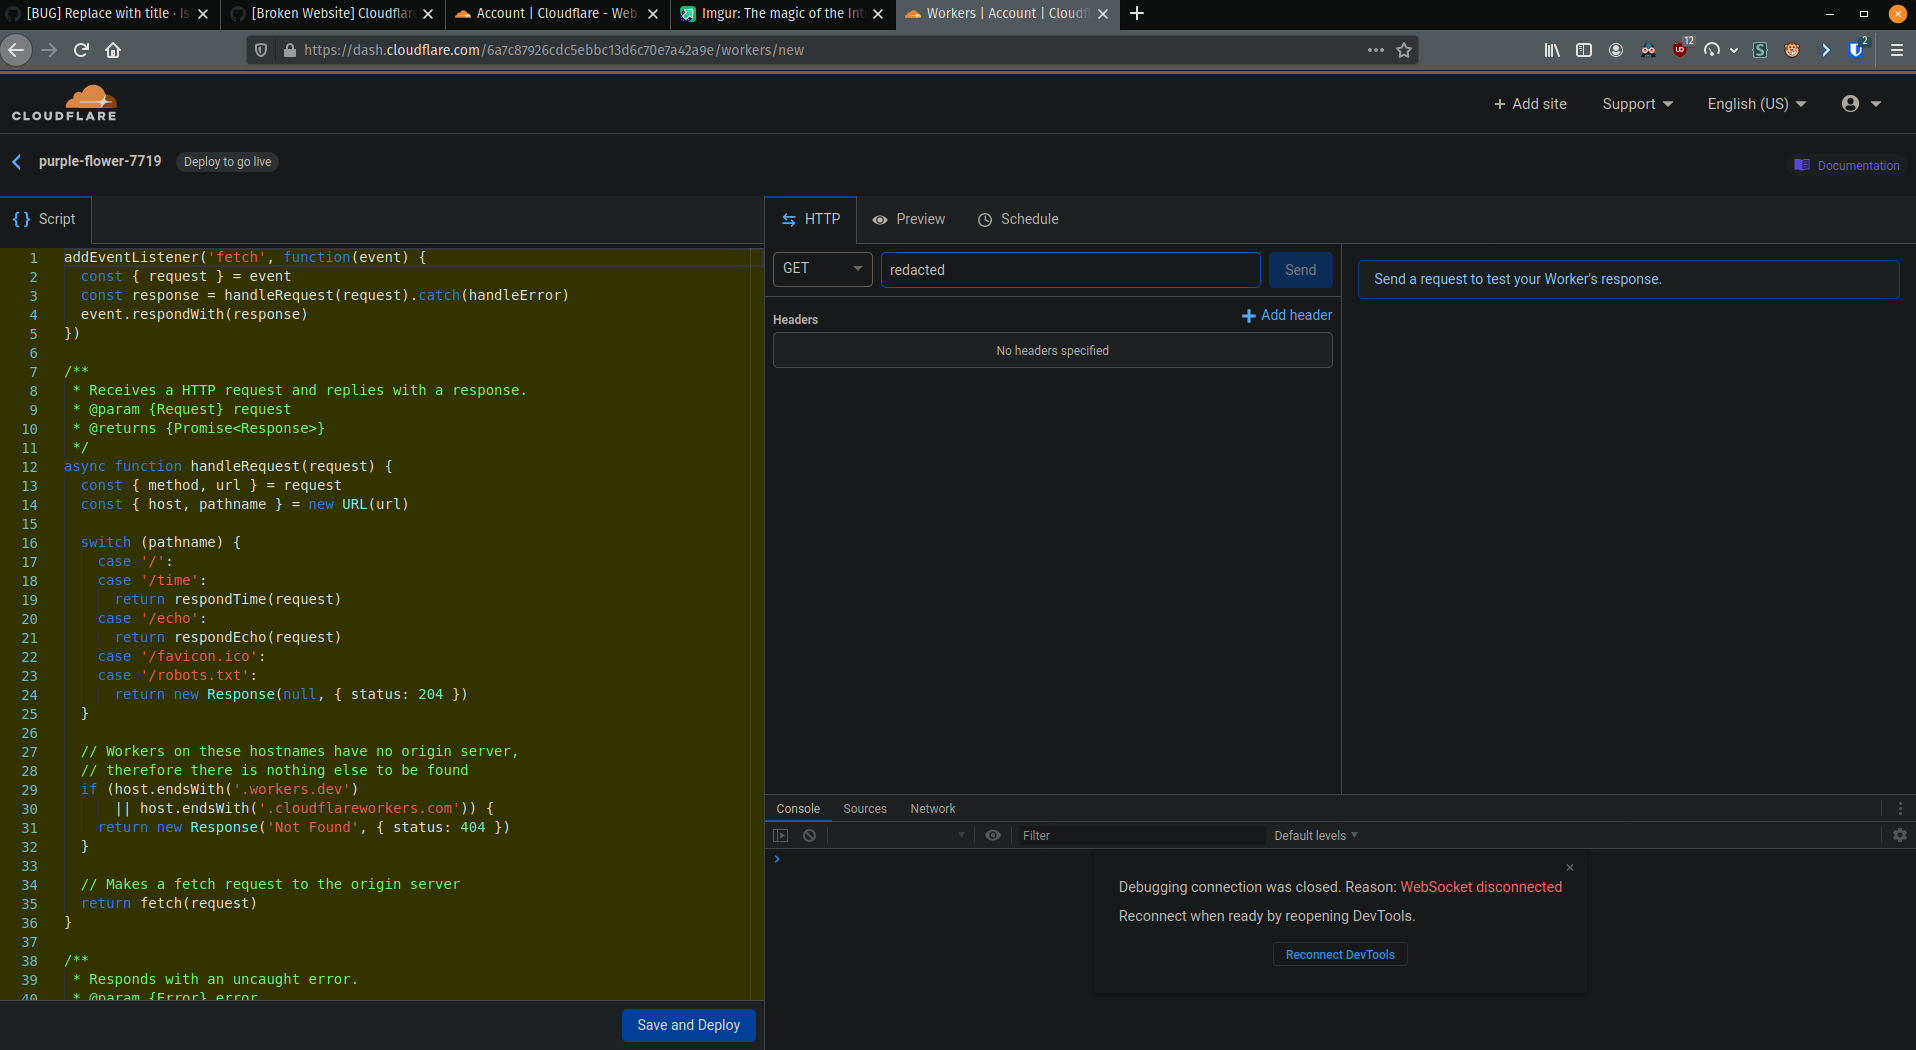This screenshot has height=1050, width=1916.
Task: Switch to the Imgur browser tab
Action: click(782, 13)
